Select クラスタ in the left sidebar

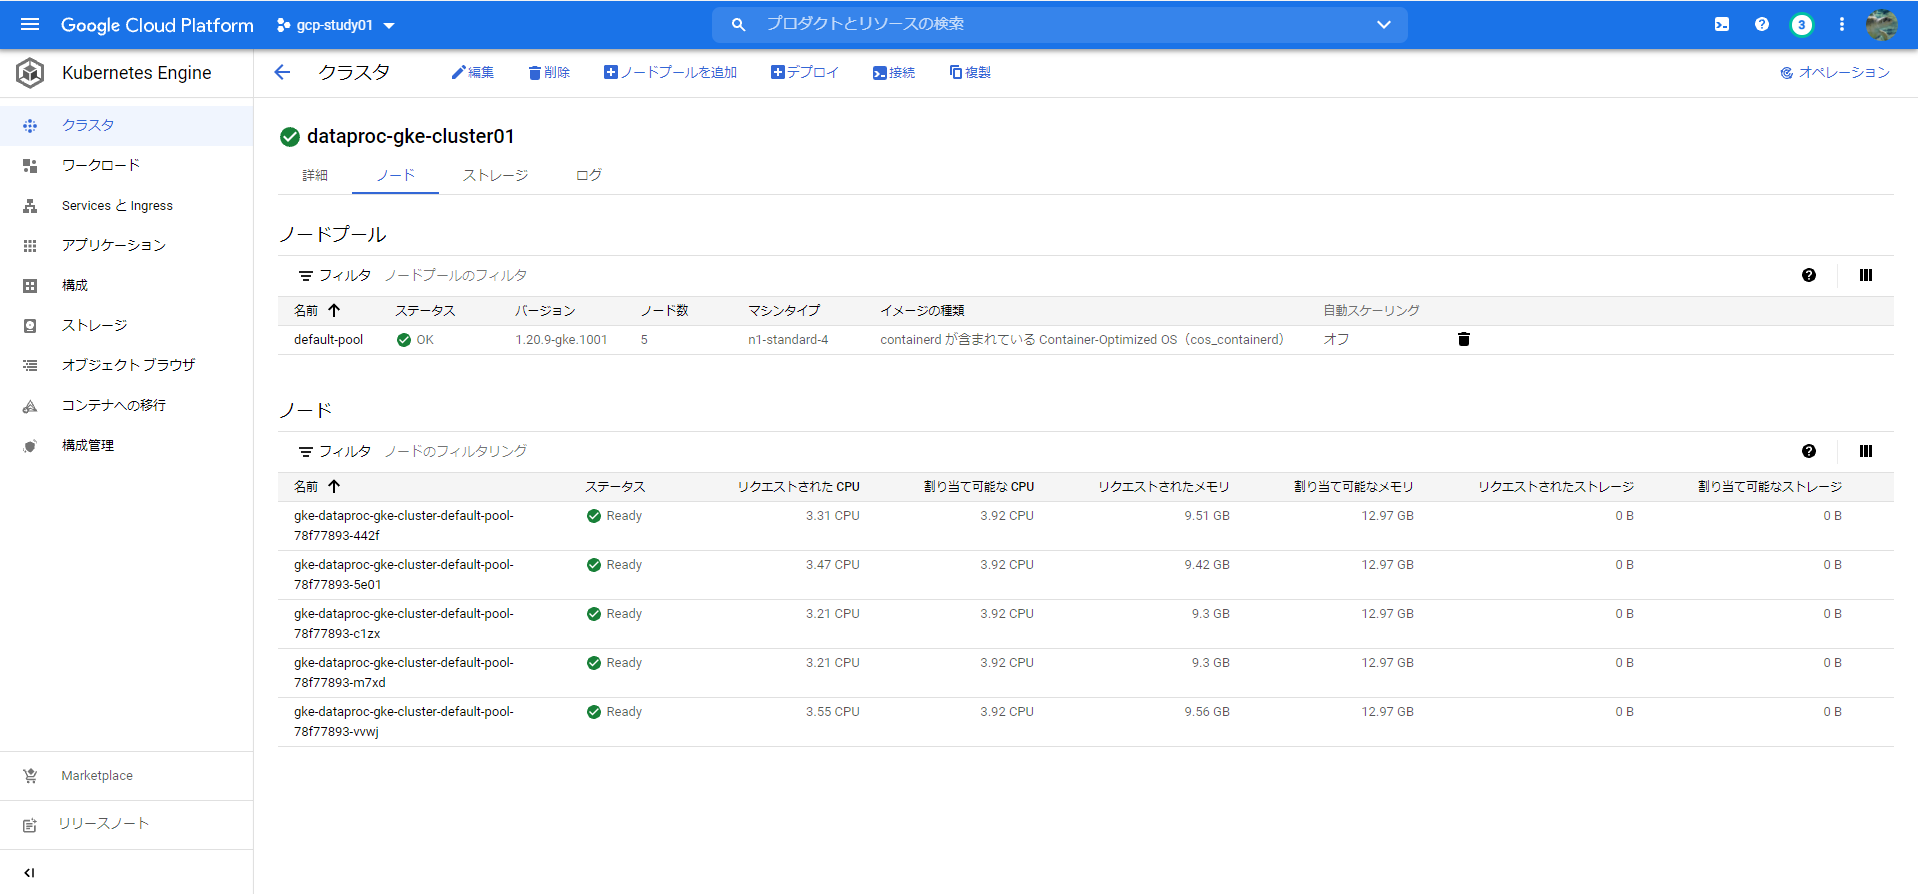pyautogui.click(x=126, y=126)
